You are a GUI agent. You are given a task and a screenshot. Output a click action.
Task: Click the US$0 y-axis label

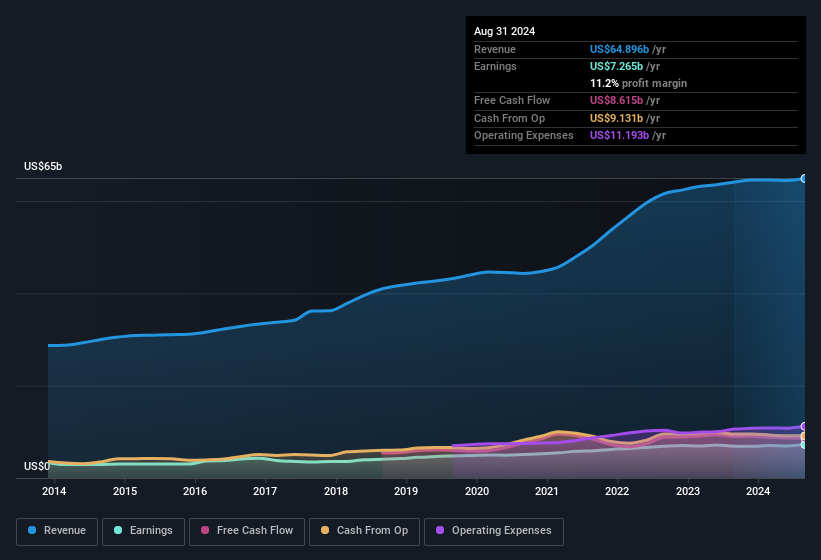coord(37,466)
